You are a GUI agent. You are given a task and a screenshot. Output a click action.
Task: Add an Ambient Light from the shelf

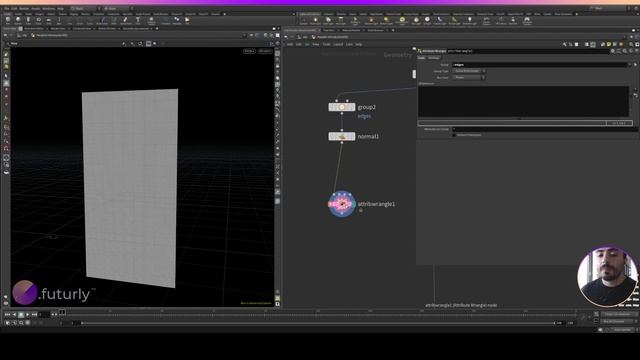(x=469, y=20)
